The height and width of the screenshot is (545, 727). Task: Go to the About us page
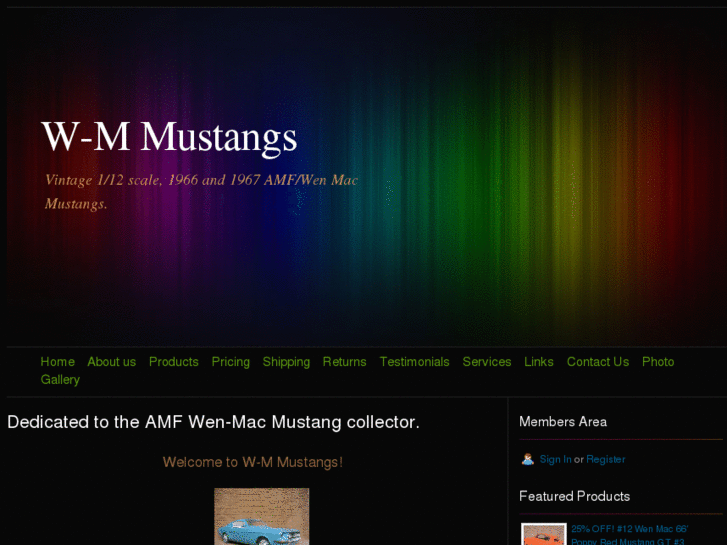(x=112, y=362)
